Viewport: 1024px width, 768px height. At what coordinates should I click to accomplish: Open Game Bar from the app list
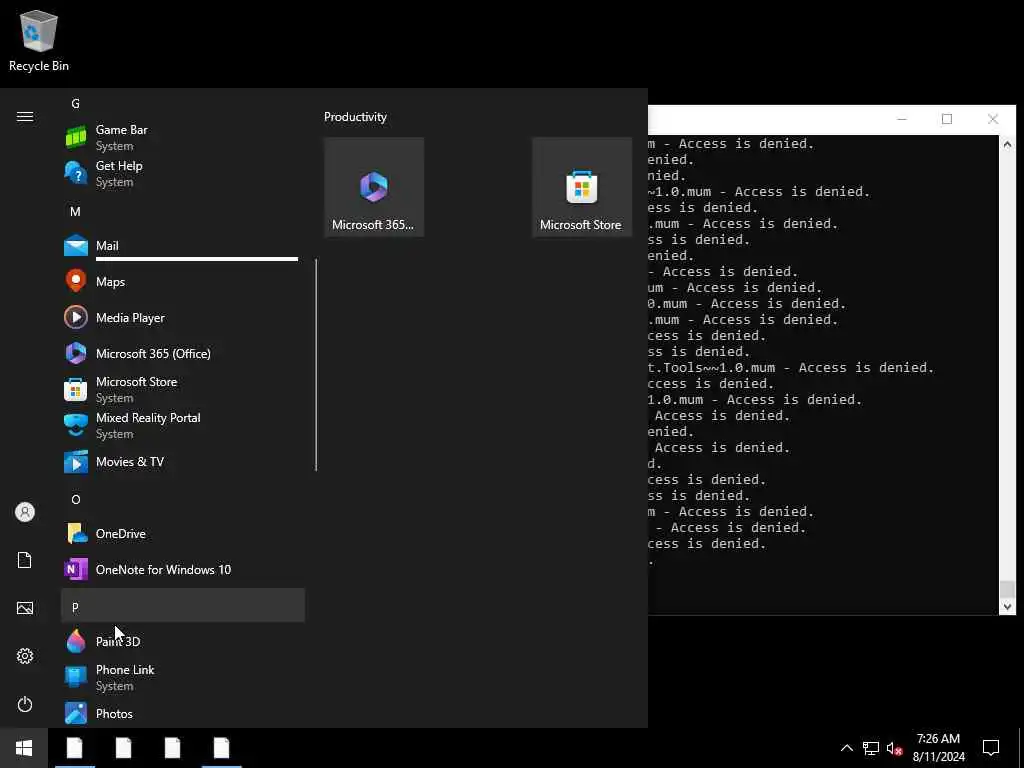[x=183, y=138]
